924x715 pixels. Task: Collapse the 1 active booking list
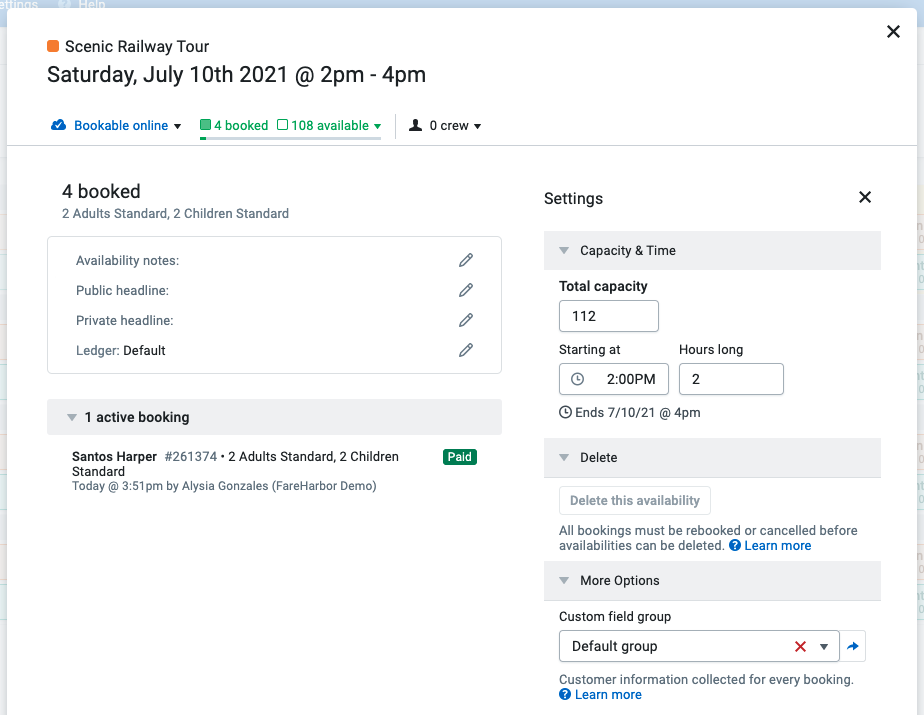pyautogui.click(x=72, y=417)
